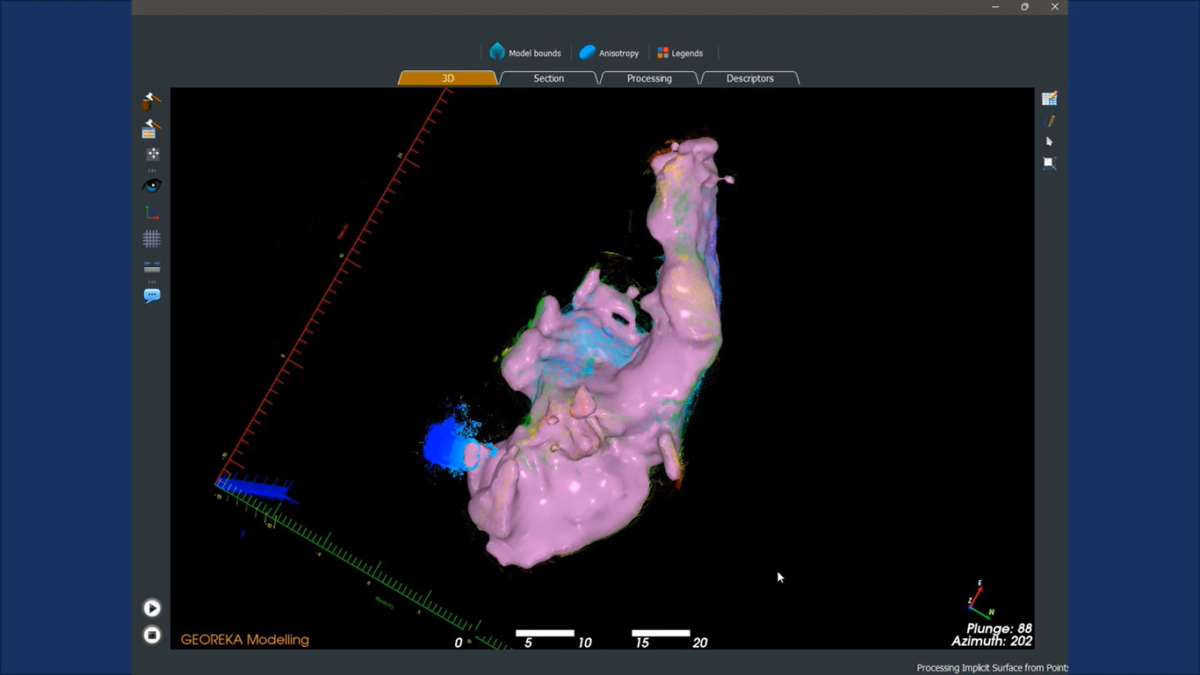The width and height of the screenshot is (1200, 675).
Task: Open the table edit icon on the right
Action: click(x=1049, y=99)
